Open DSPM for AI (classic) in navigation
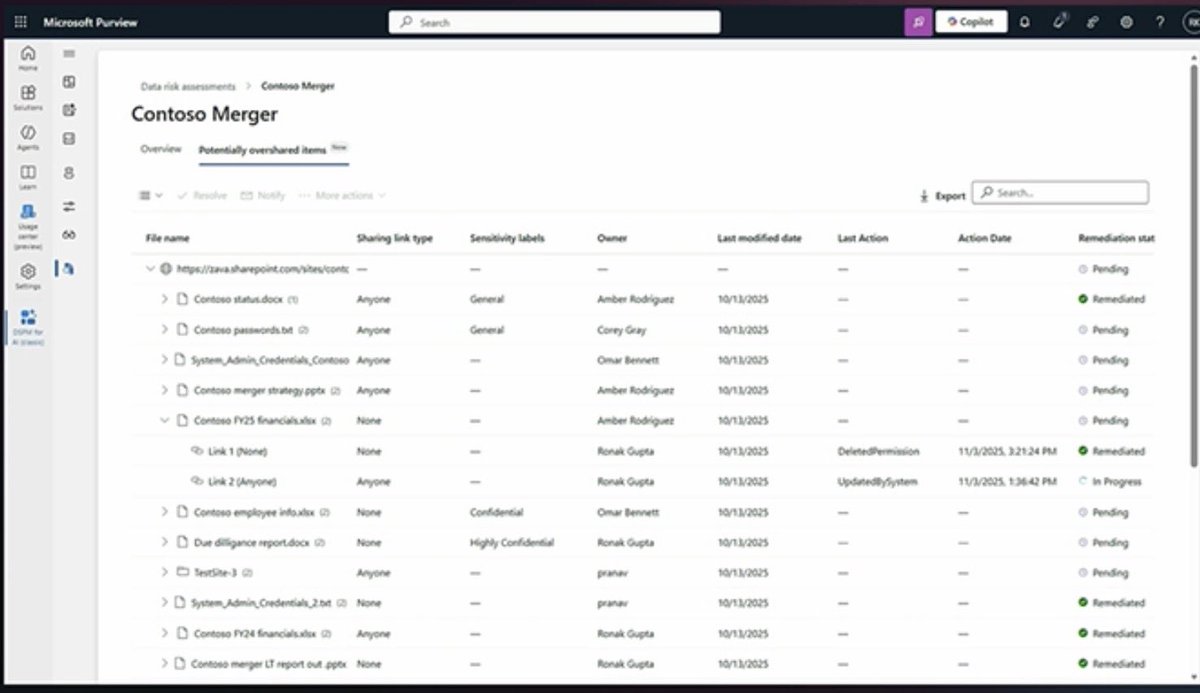This screenshot has height=693, width=1200. pos(28,327)
